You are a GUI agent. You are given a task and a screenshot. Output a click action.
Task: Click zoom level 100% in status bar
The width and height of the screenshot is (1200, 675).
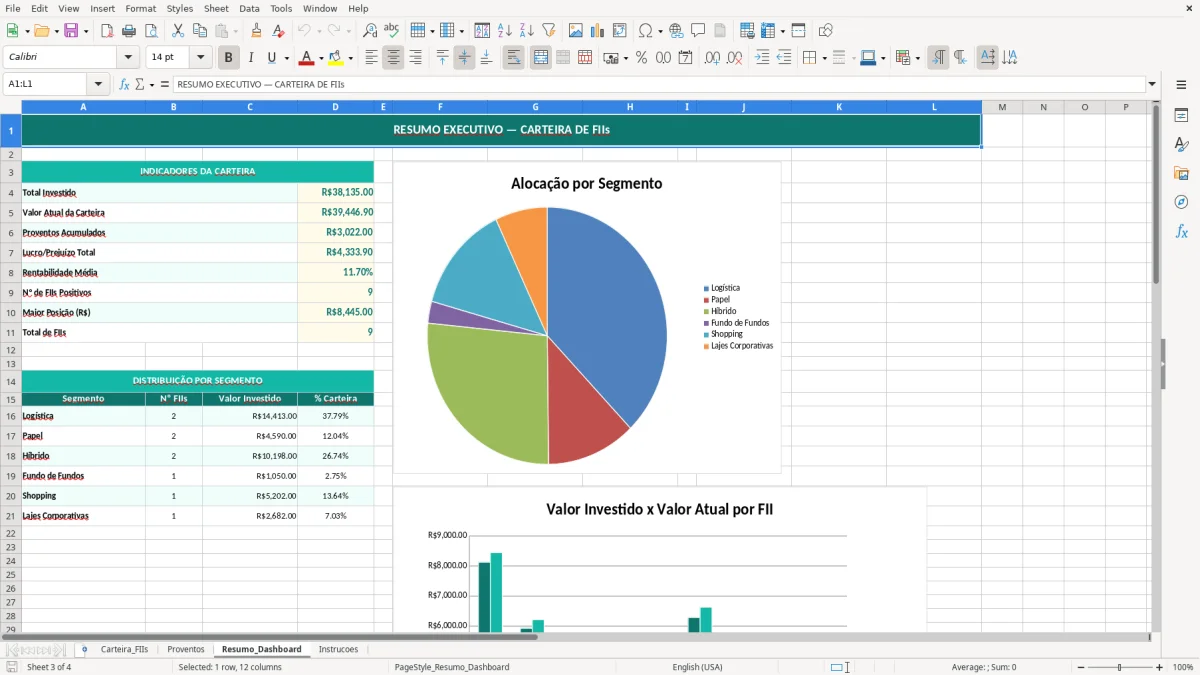point(1183,667)
